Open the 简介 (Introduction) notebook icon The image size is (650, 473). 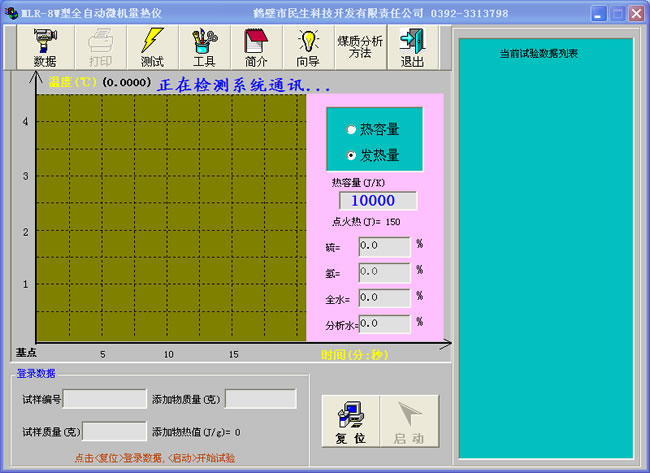256,47
